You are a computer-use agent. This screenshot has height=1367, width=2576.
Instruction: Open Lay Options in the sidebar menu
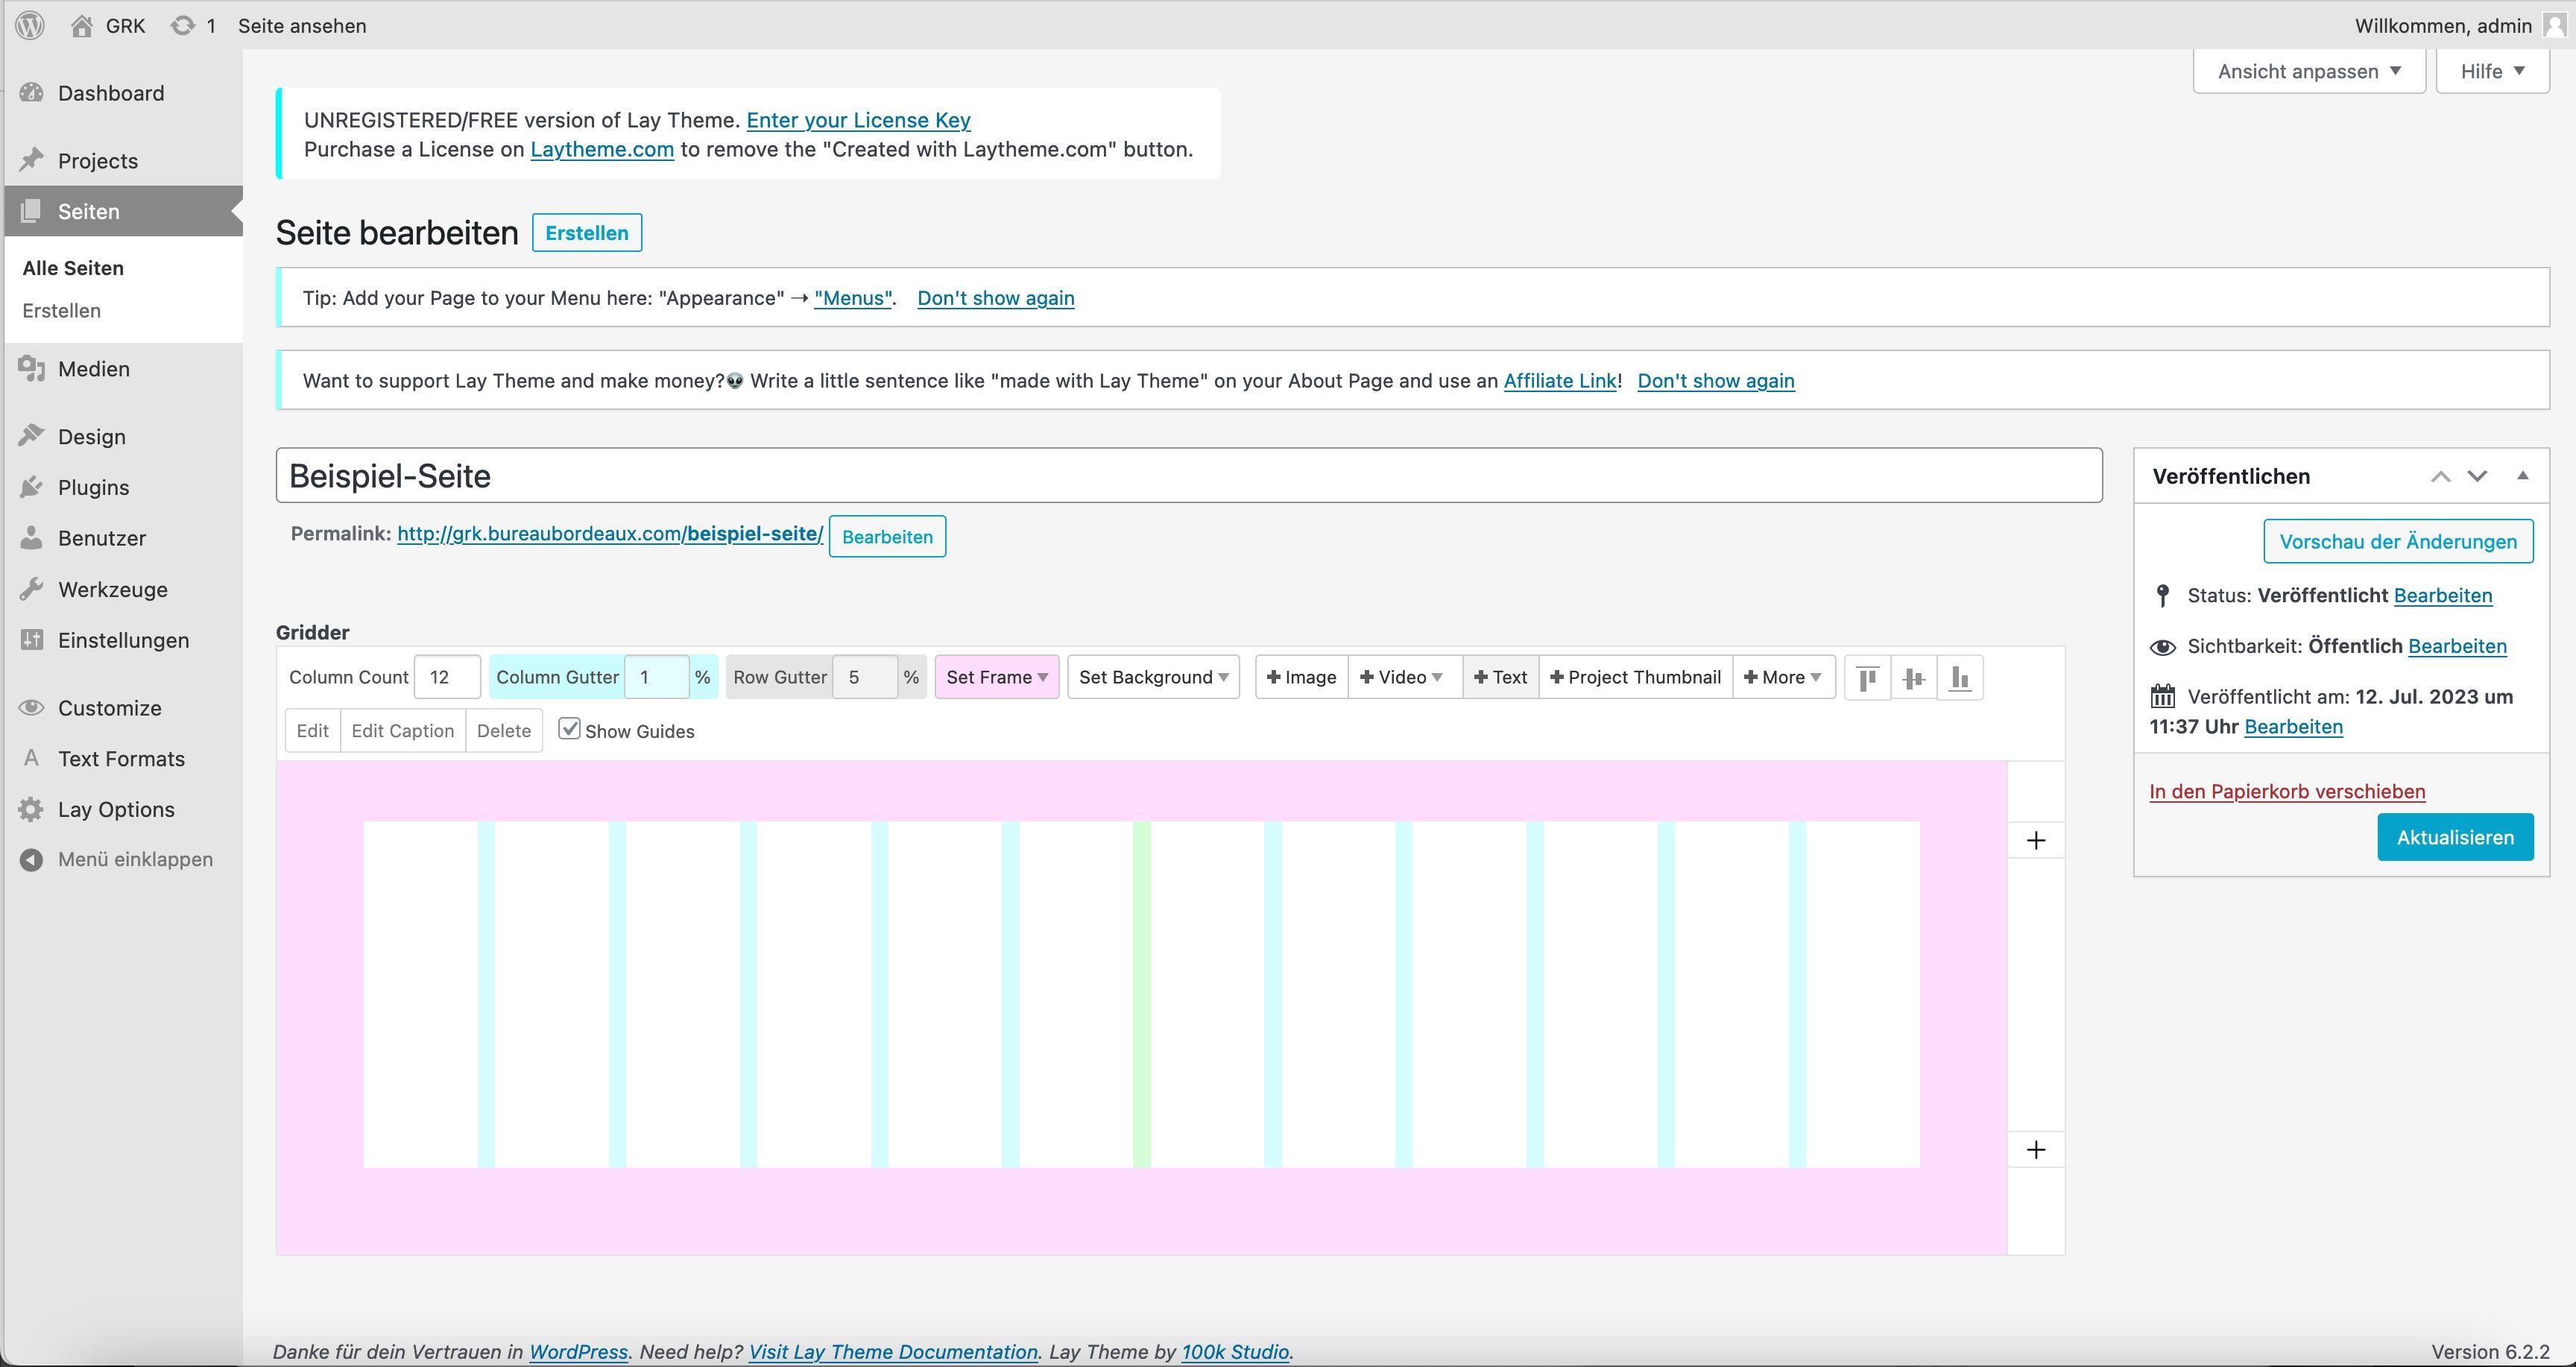(115, 809)
